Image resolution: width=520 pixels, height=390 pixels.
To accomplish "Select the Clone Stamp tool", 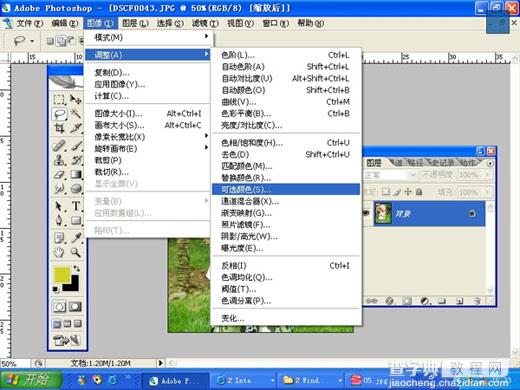I will click(x=59, y=160).
